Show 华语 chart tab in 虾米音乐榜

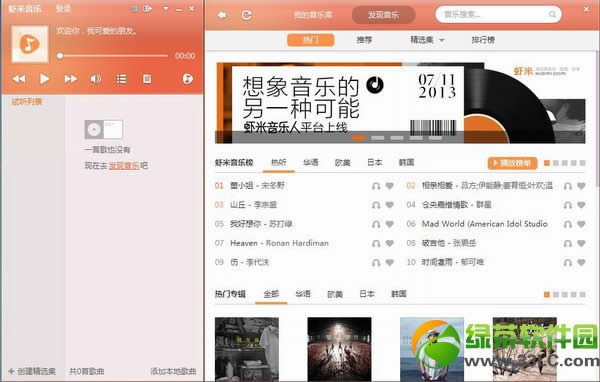pyautogui.click(x=311, y=162)
